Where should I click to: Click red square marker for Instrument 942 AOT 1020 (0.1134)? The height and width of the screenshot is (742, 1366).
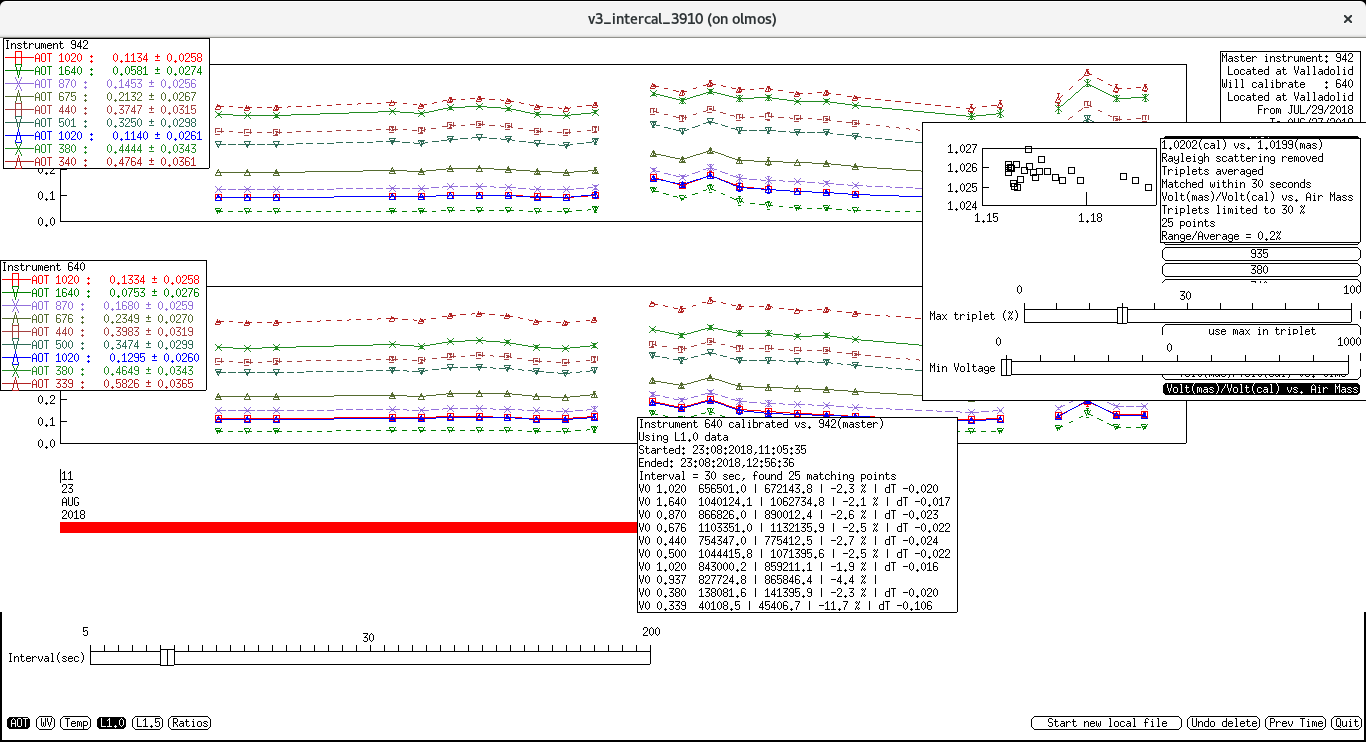[x=18, y=58]
